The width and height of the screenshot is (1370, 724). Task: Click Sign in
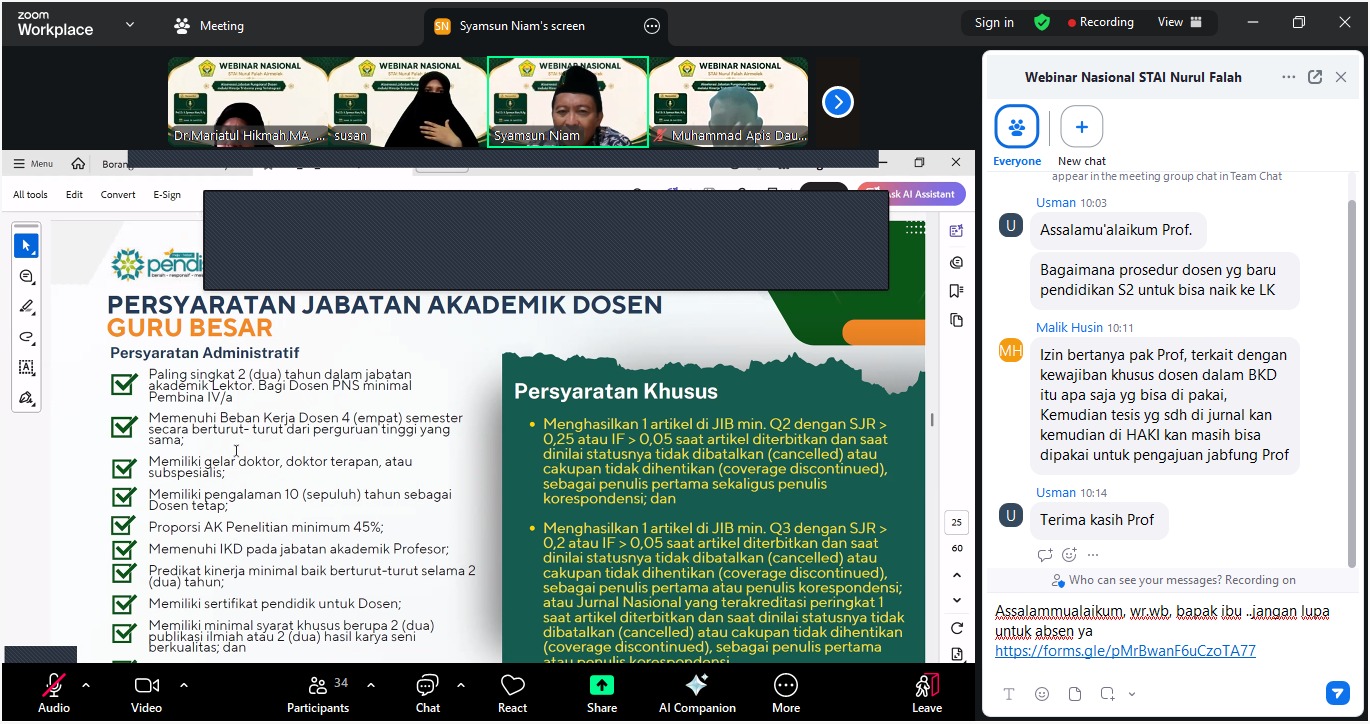(994, 22)
